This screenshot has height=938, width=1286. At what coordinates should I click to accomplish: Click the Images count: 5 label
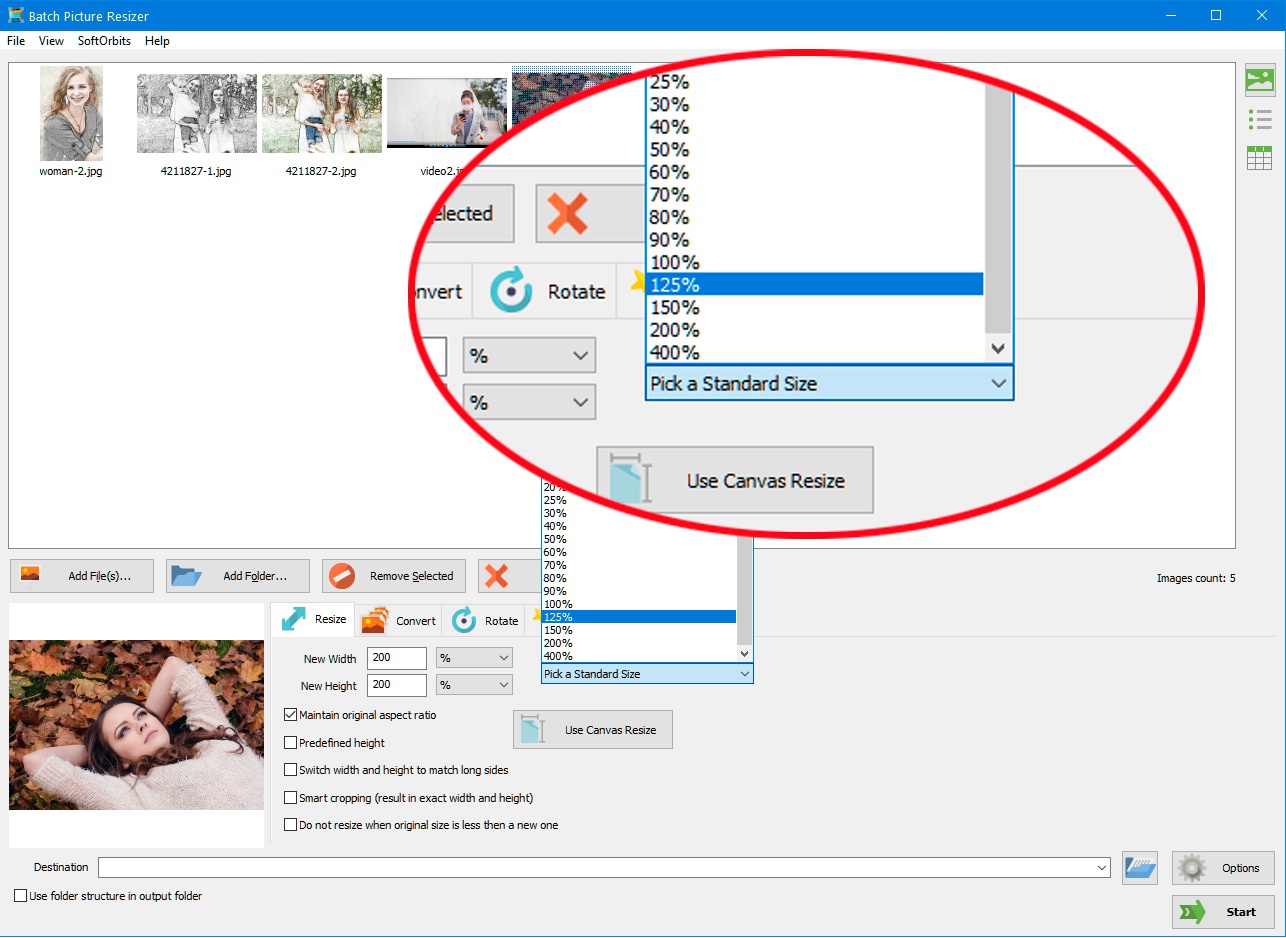(x=1196, y=578)
